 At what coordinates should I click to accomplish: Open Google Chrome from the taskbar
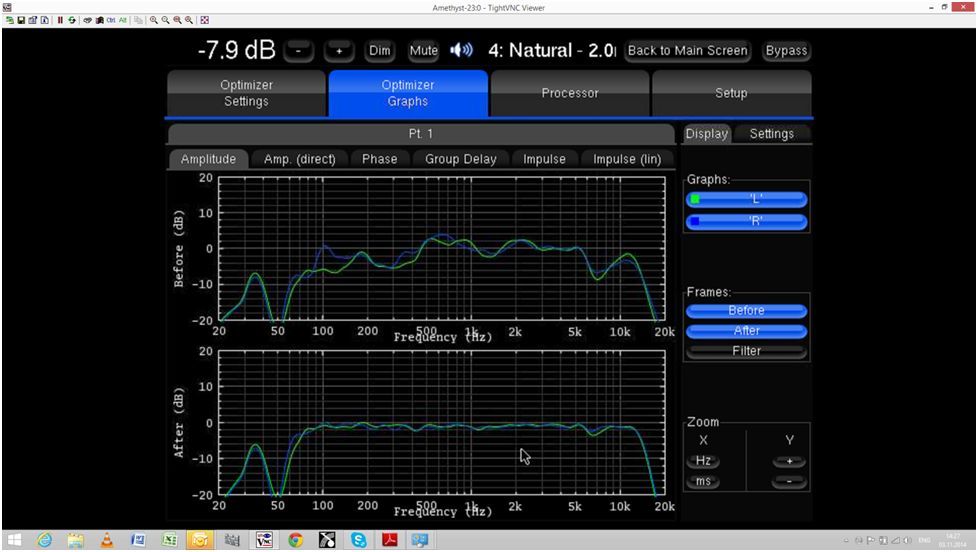click(x=295, y=540)
